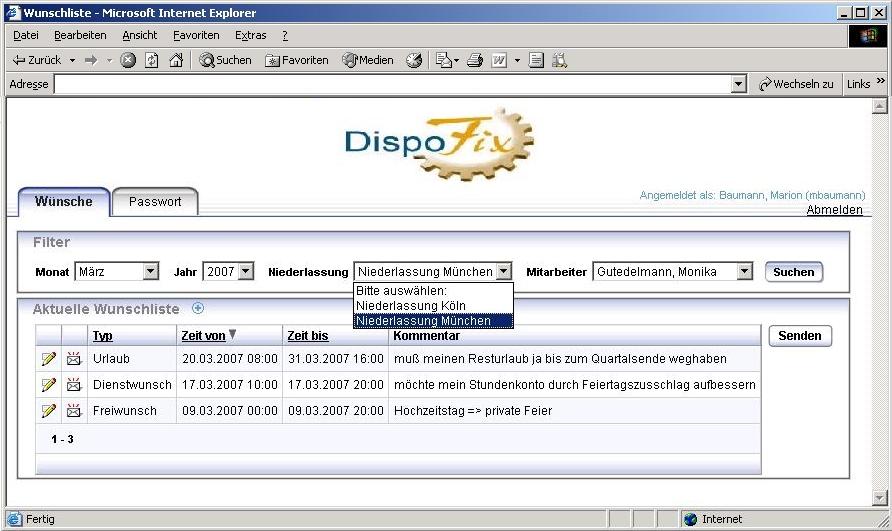Click the Discuss page icon in toolbar
The height and width of the screenshot is (531, 892).
pos(536,60)
